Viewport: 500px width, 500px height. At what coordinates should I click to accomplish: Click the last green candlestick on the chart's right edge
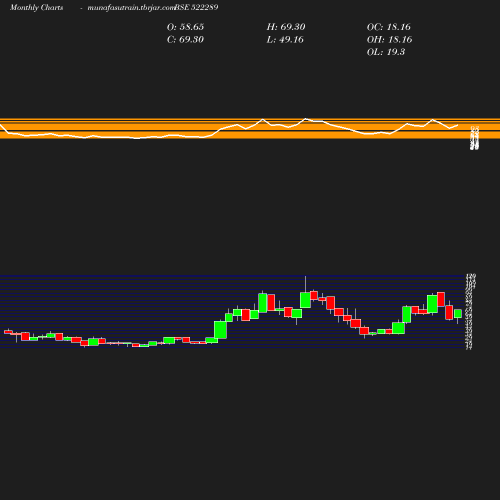[458, 314]
